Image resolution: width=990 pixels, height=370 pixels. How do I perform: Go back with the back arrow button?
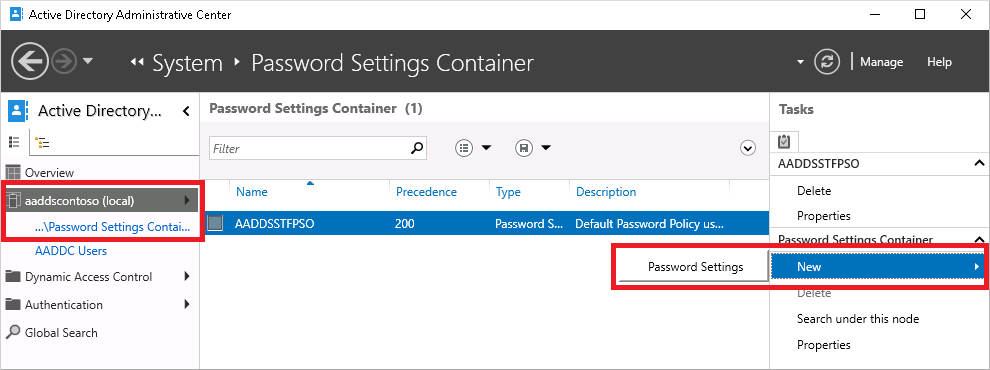pyautogui.click(x=30, y=62)
